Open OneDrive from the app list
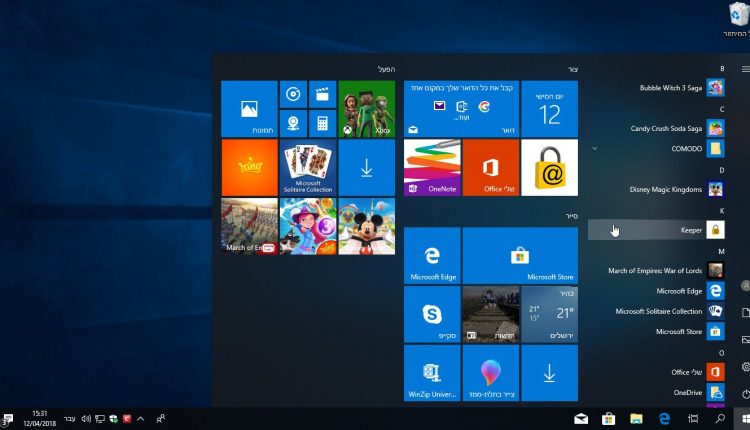 pos(656,392)
